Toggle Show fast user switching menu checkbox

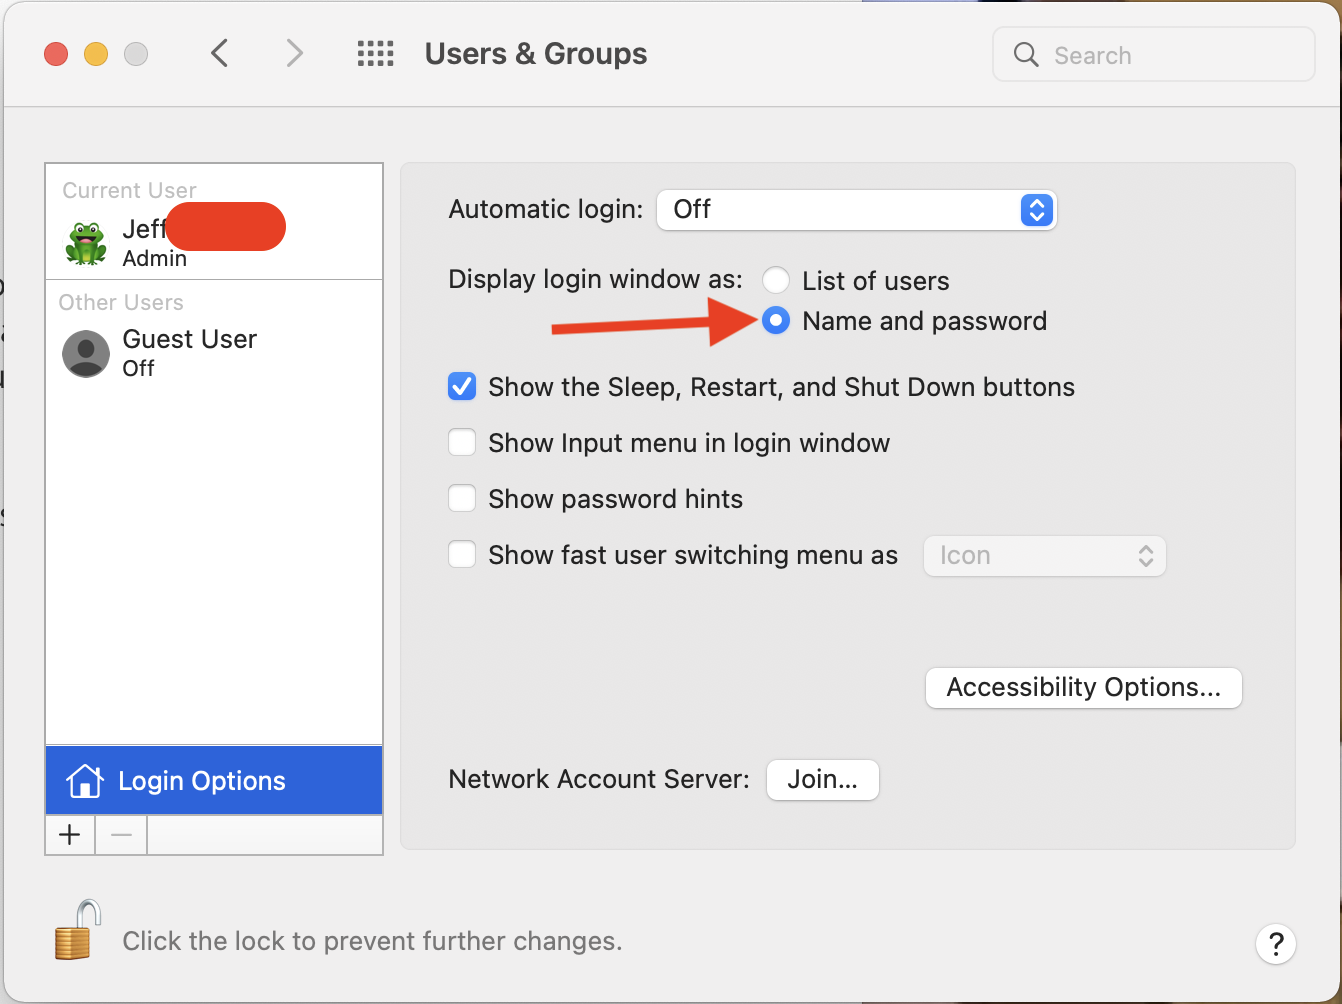[462, 555]
